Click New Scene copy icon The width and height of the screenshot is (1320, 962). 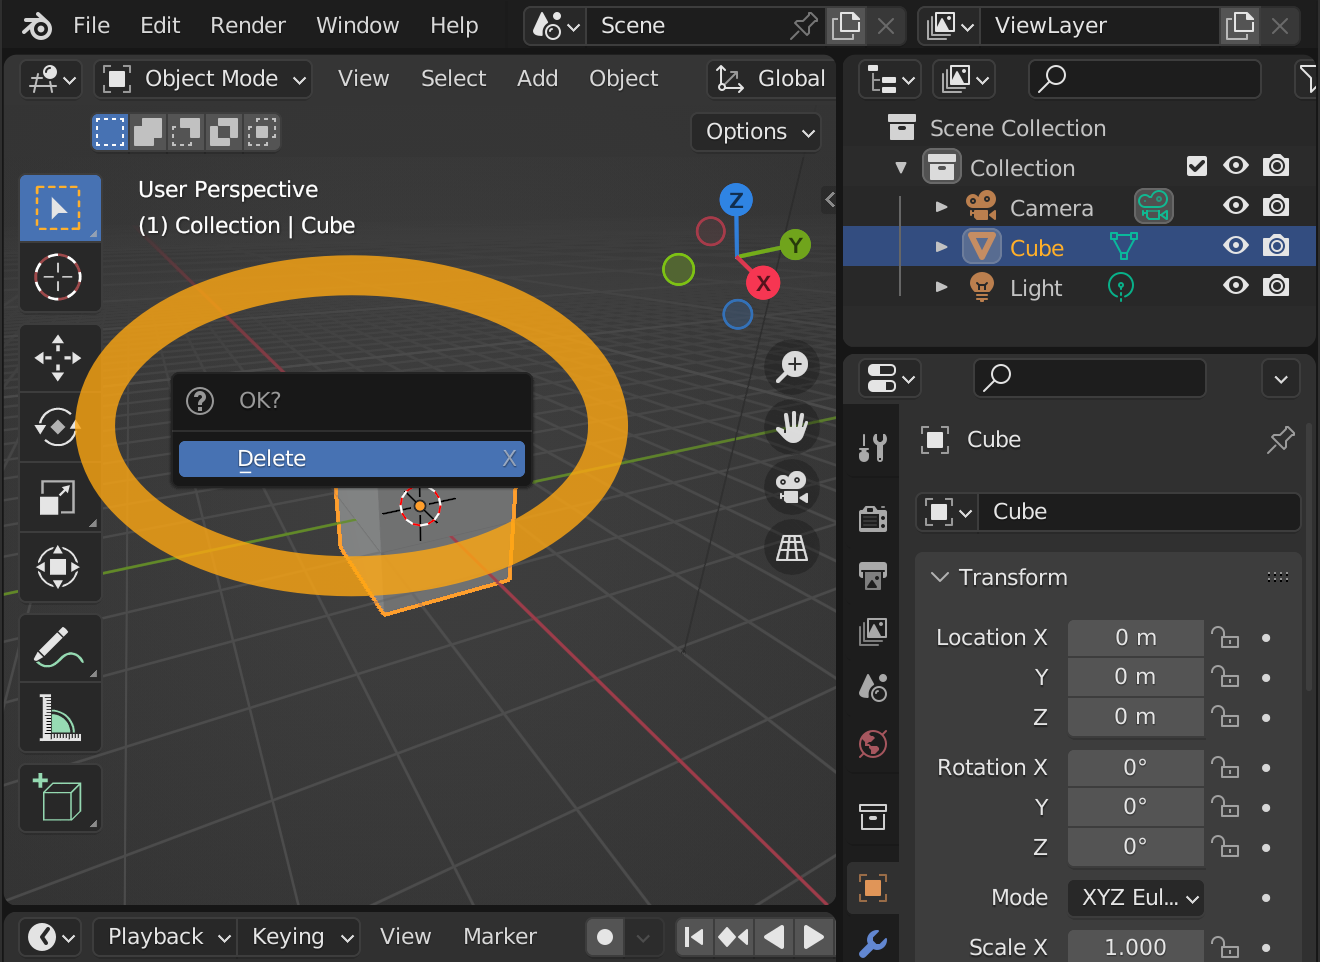846,26
